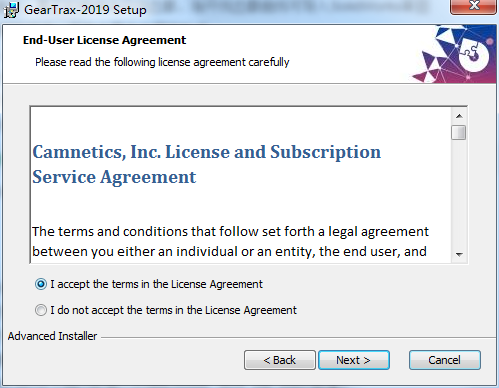The image size is (499, 388).
Task: Click the End-User License Agreement title
Action: pyautogui.click(x=104, y=40)
